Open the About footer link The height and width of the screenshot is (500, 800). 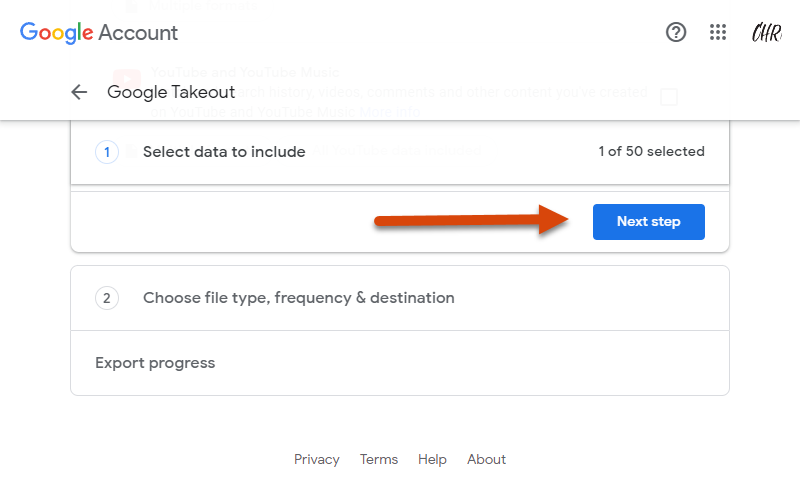(486, 460)
